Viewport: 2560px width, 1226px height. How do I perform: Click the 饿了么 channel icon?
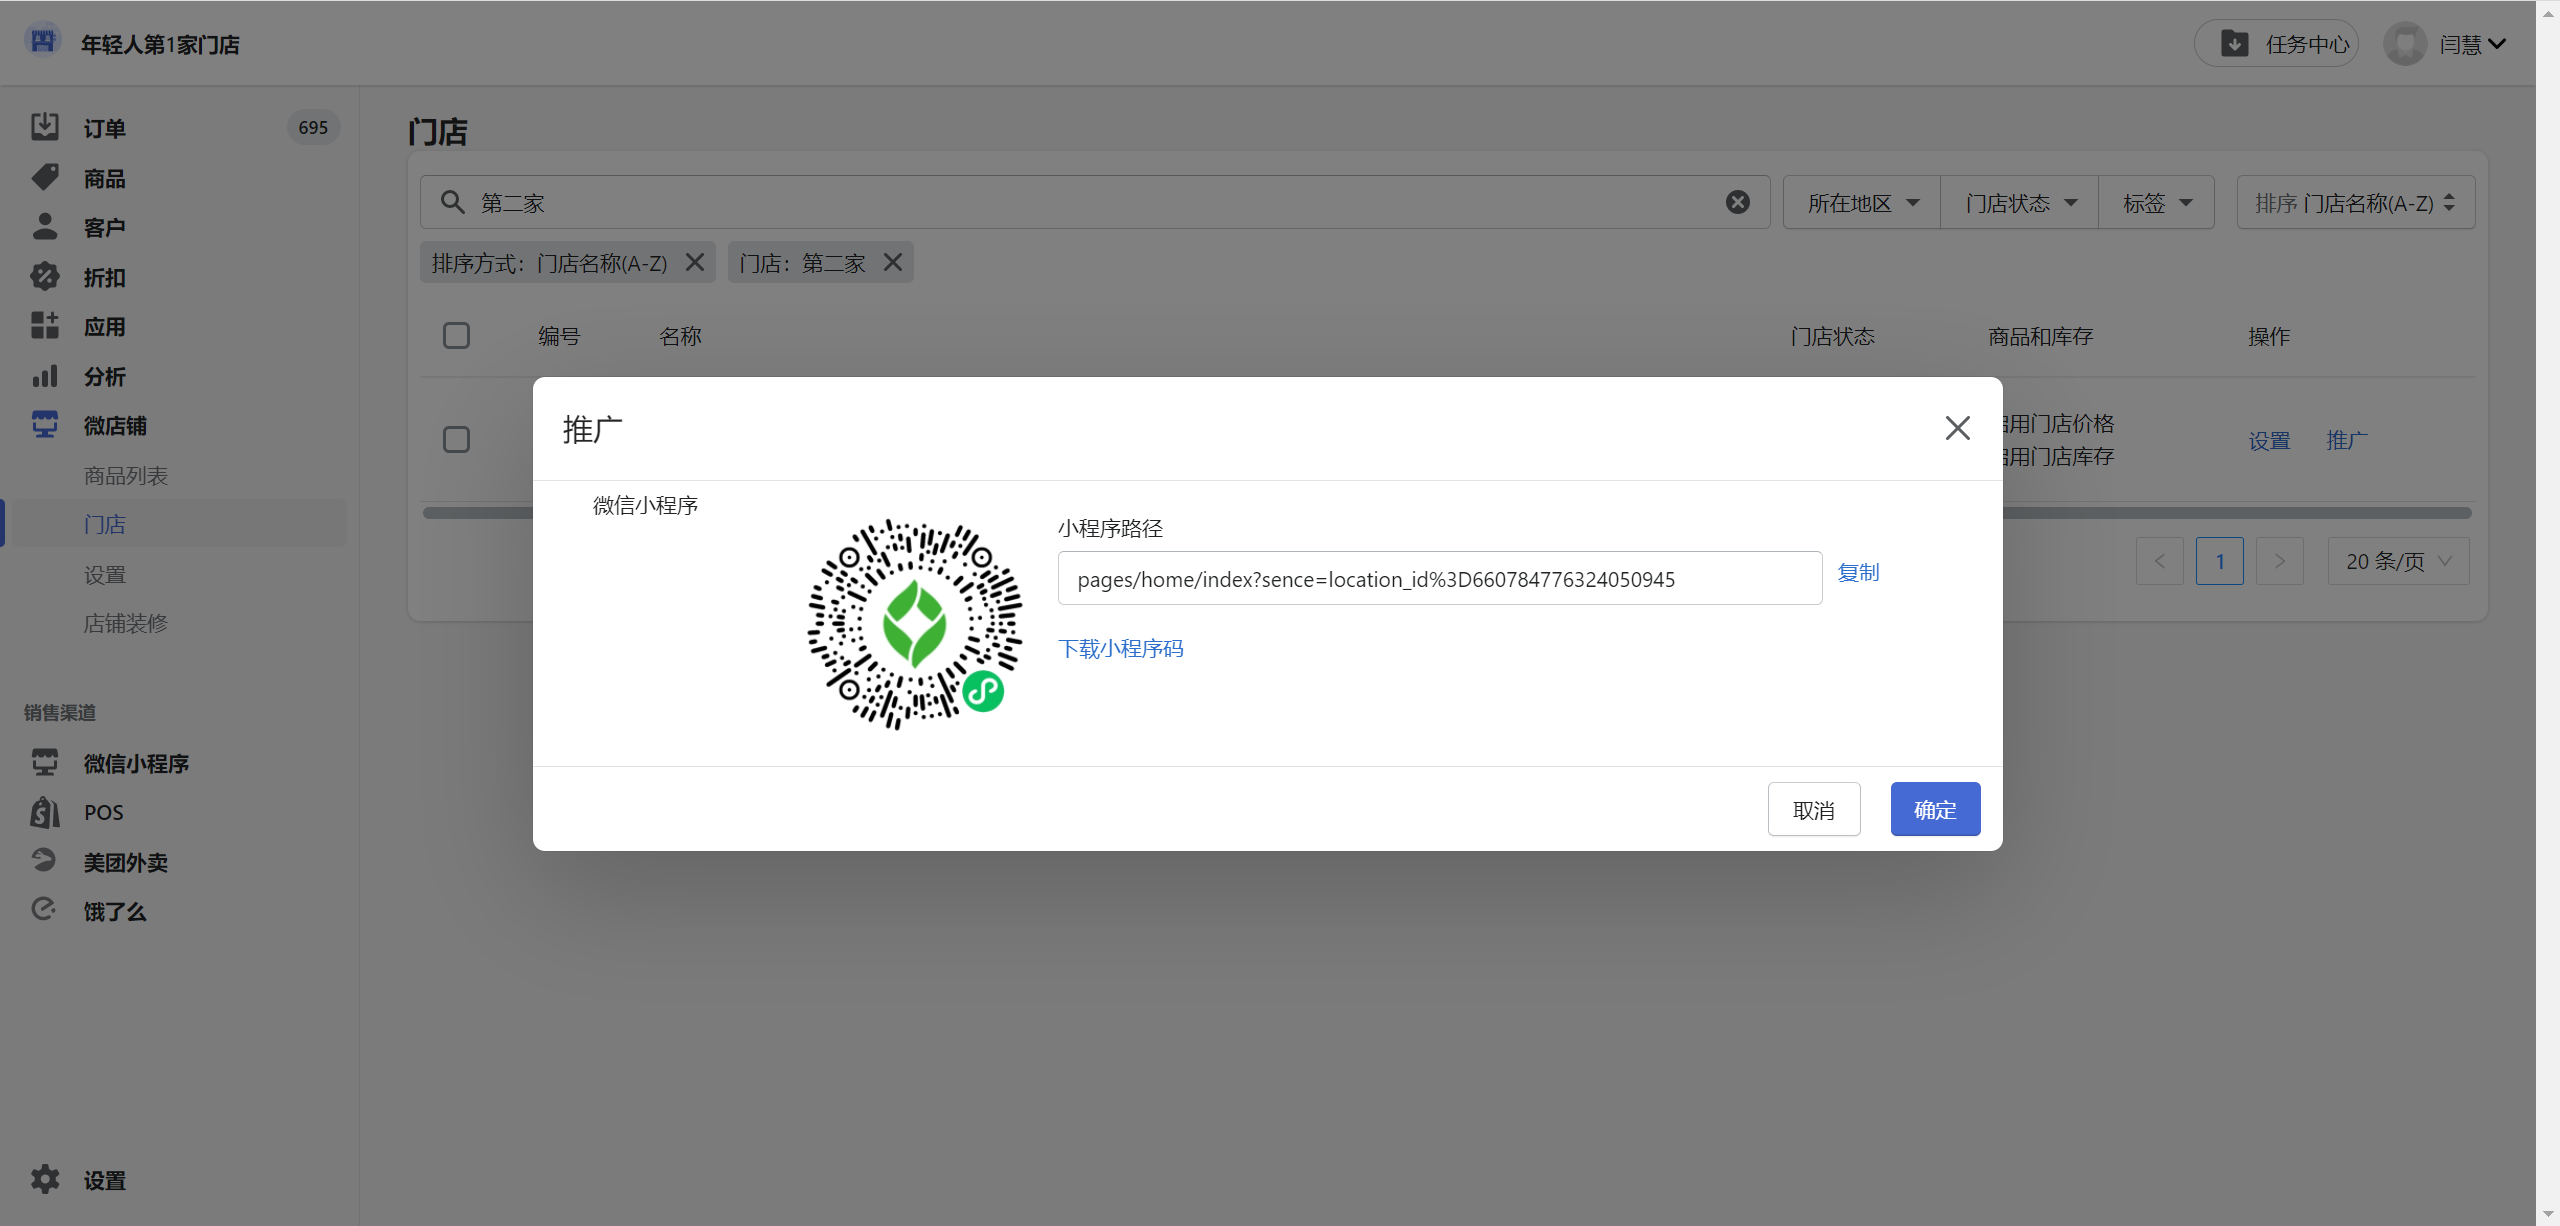point(44,910)
